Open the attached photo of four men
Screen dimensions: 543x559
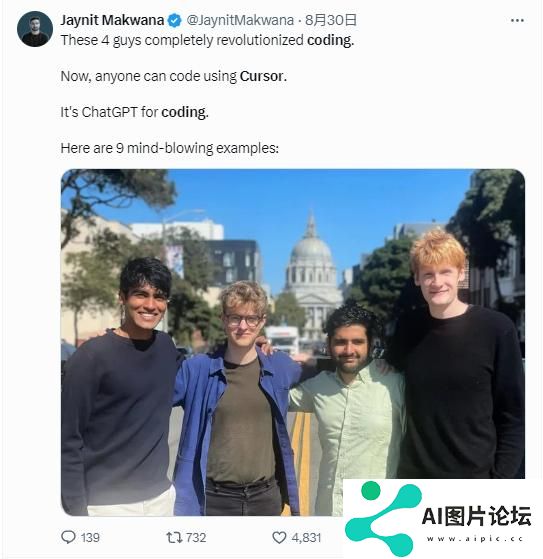293,342
